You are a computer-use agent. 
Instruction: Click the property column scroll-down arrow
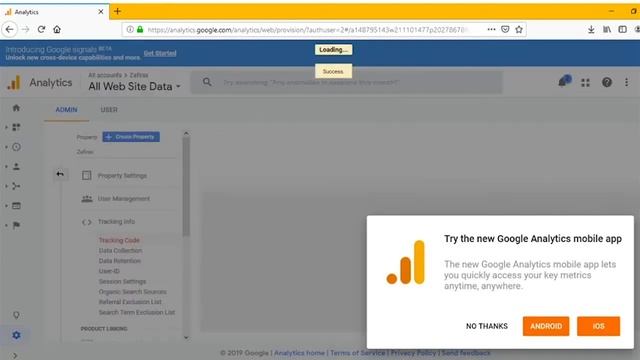pyautogui.click(x=186, y=338)
